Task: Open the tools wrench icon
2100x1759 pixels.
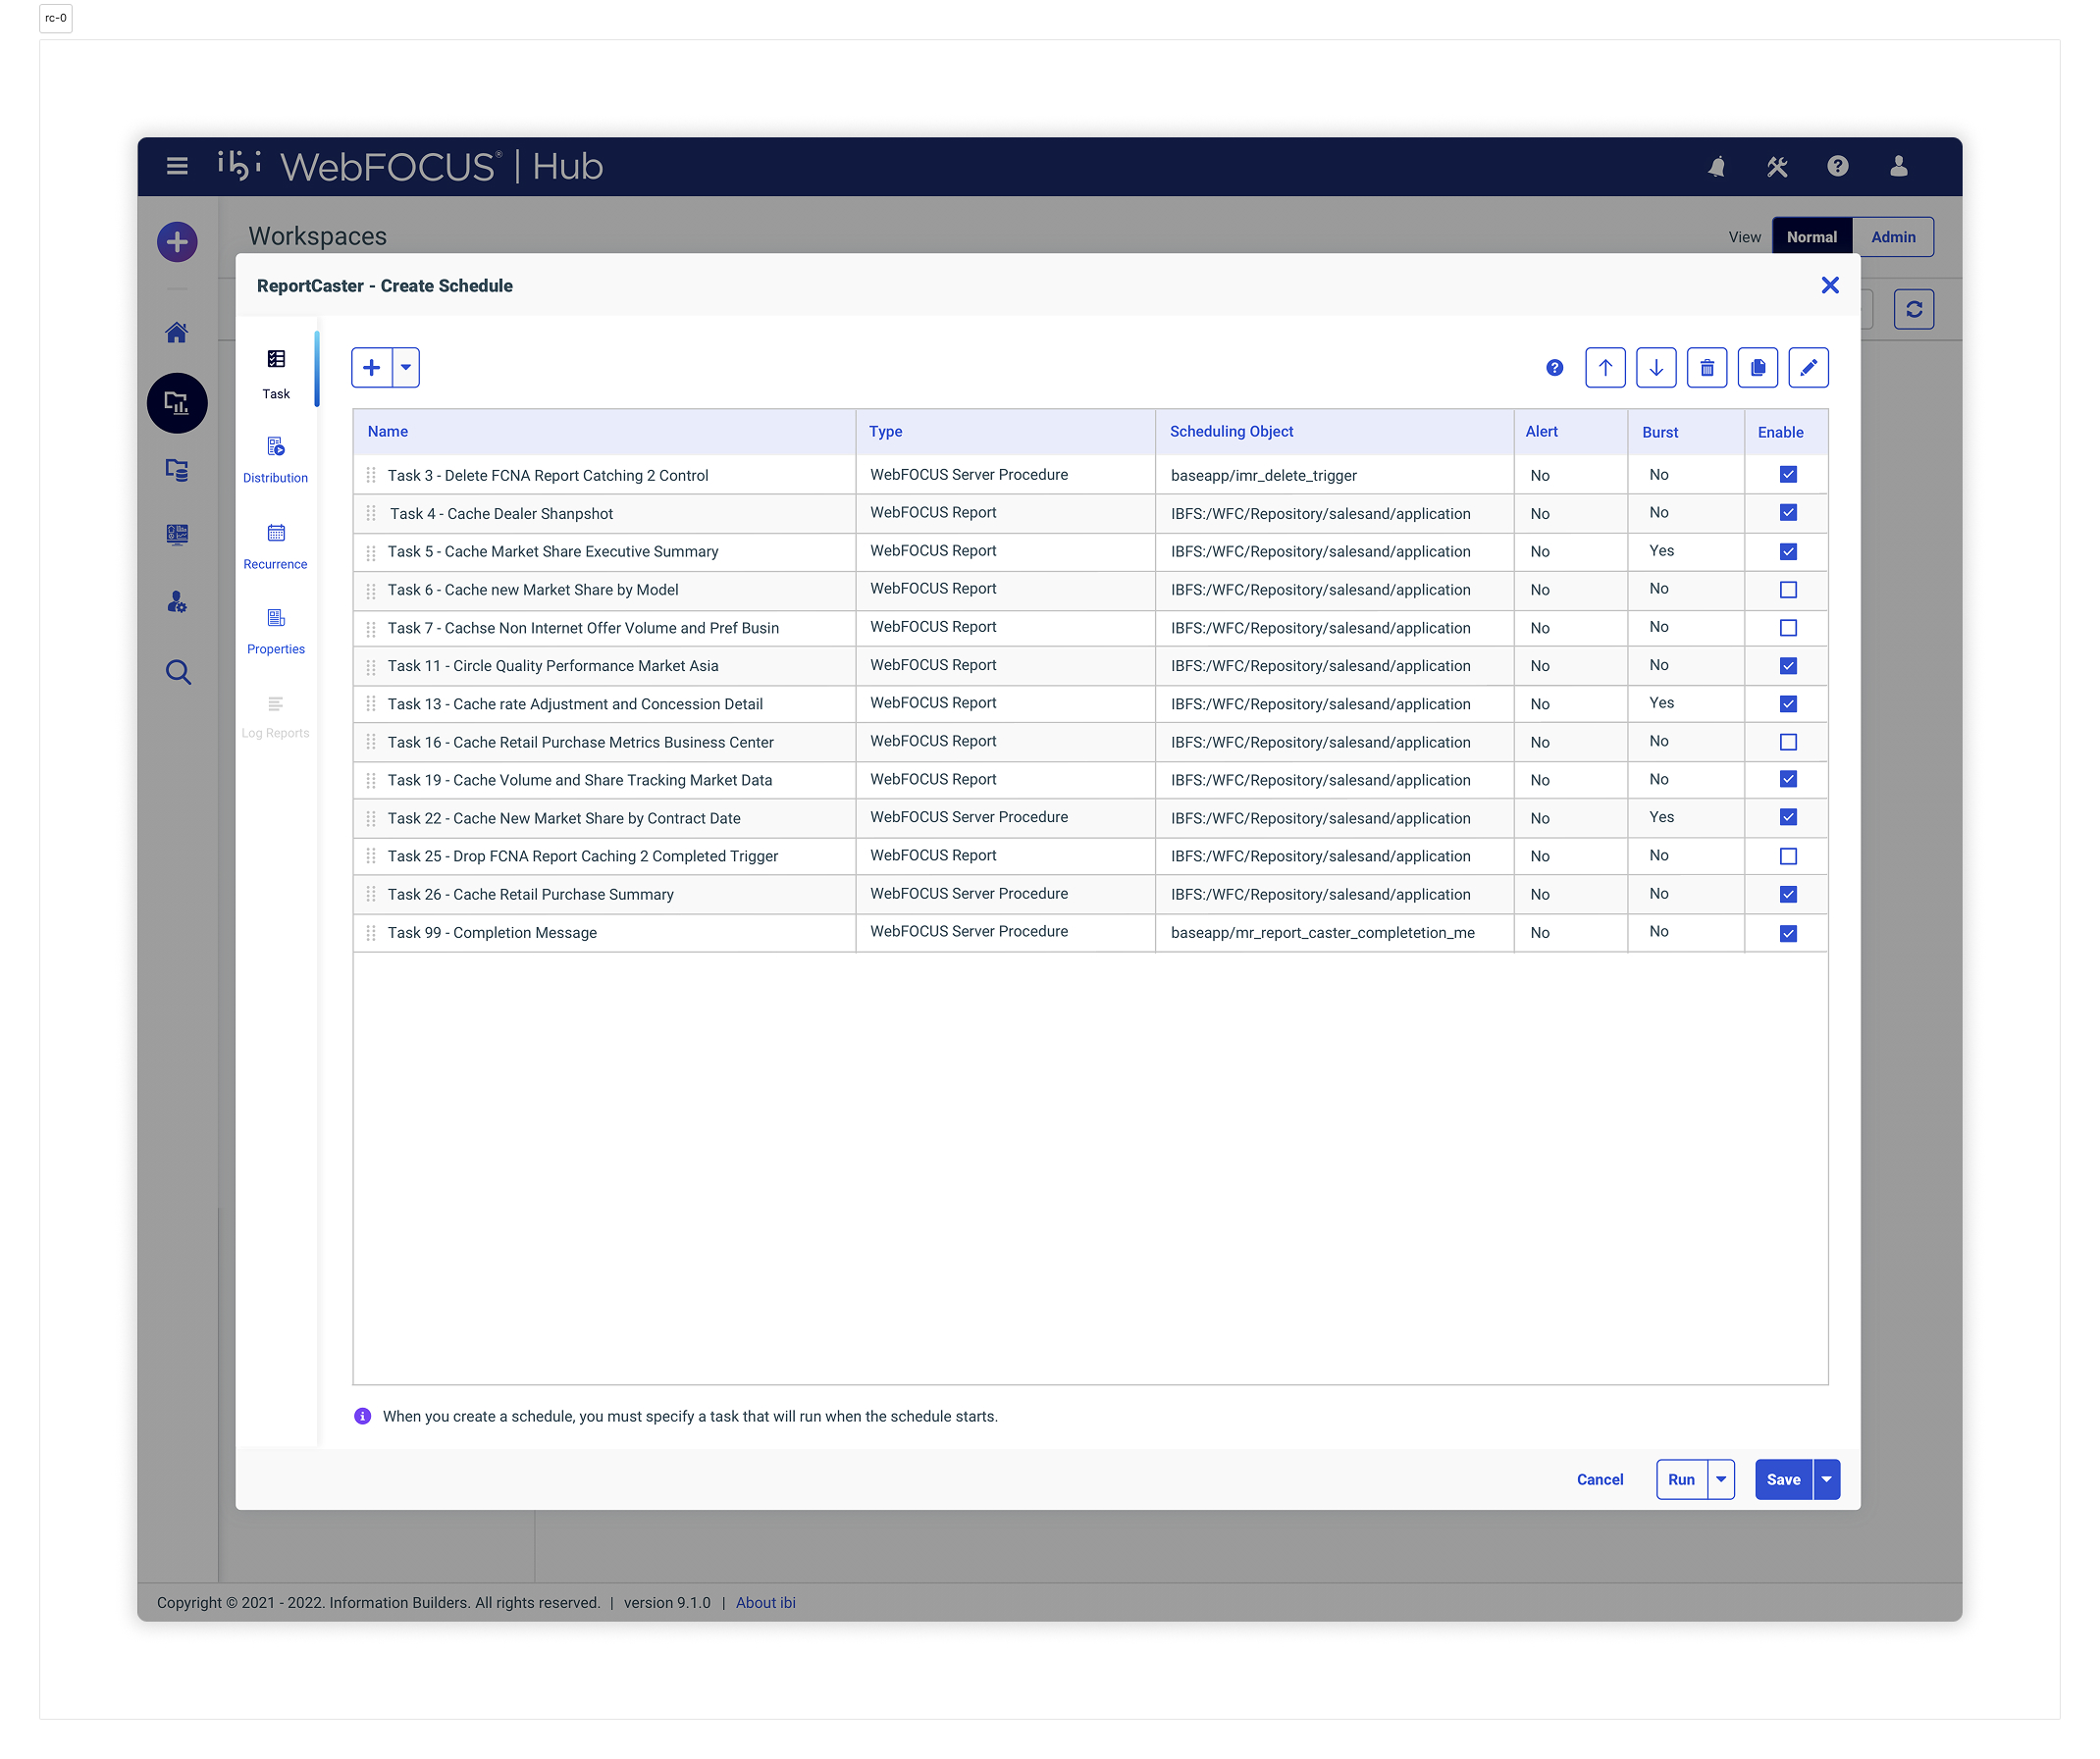Action: click(1777, 166)
